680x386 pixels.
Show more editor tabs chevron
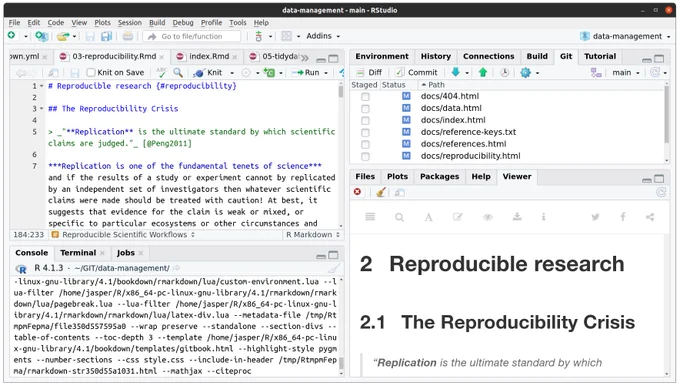click(305, 57)
